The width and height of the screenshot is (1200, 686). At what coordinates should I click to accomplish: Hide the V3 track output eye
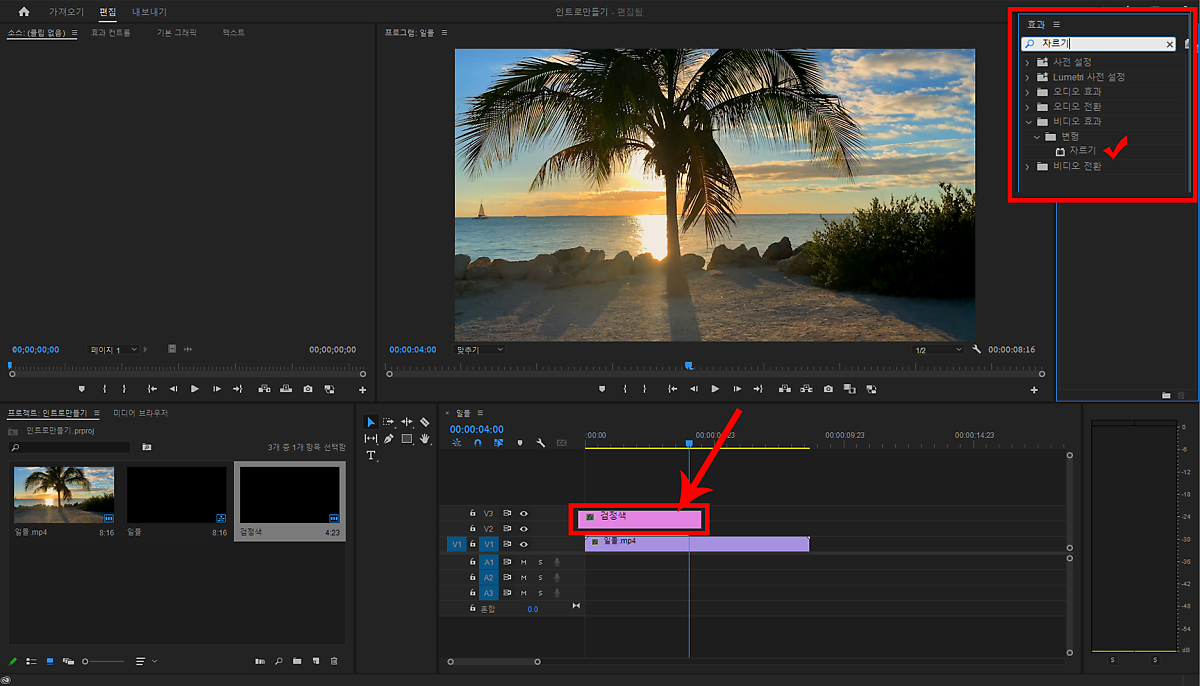(523, 513)
